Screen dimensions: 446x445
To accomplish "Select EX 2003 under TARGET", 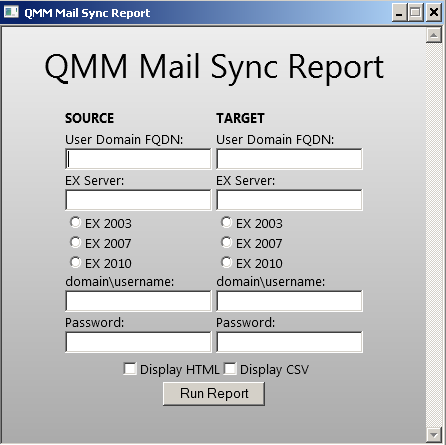I will click(x=226, y=222).
